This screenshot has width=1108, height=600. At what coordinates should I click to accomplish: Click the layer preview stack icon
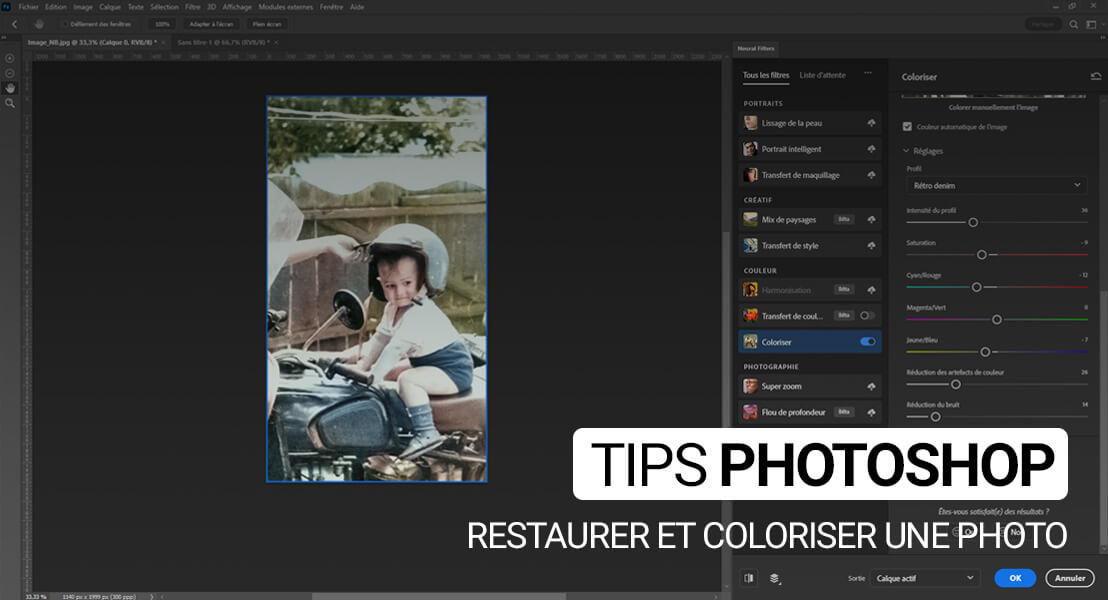[x=774, y=578]
